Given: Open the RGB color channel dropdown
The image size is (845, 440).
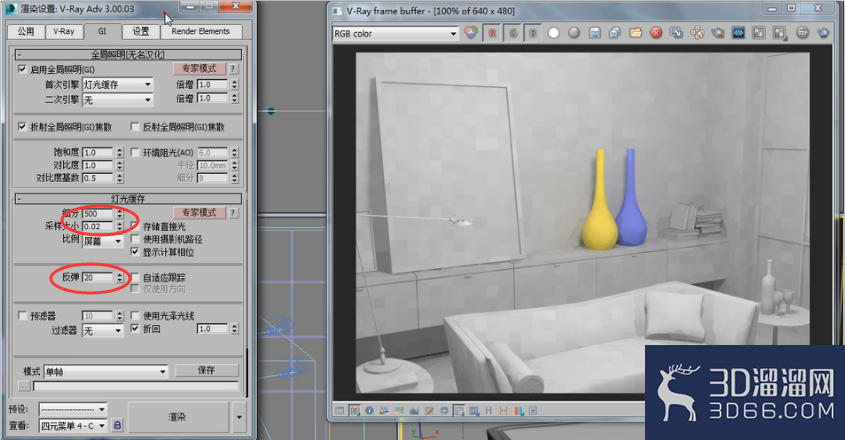Looking at the screenshot, I should [x=395, y=33].
